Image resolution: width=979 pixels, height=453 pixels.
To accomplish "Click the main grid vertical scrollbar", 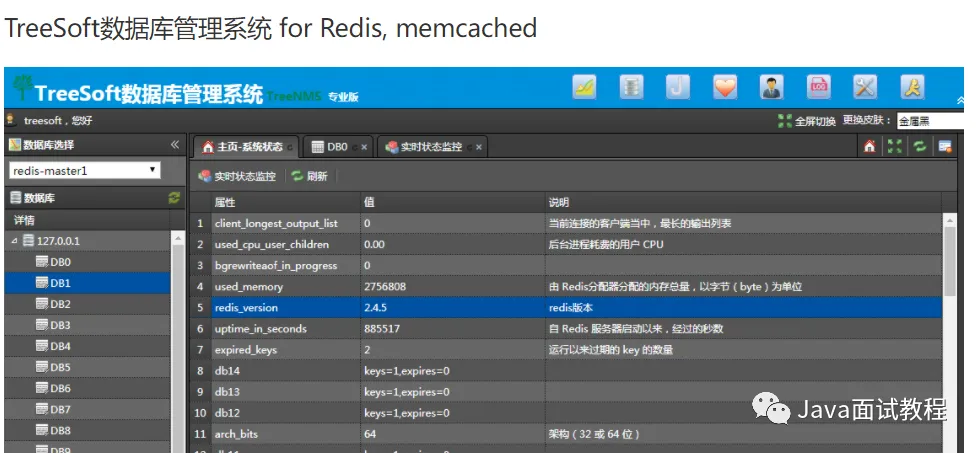I will pyautogui.click(x=950, y=262).
